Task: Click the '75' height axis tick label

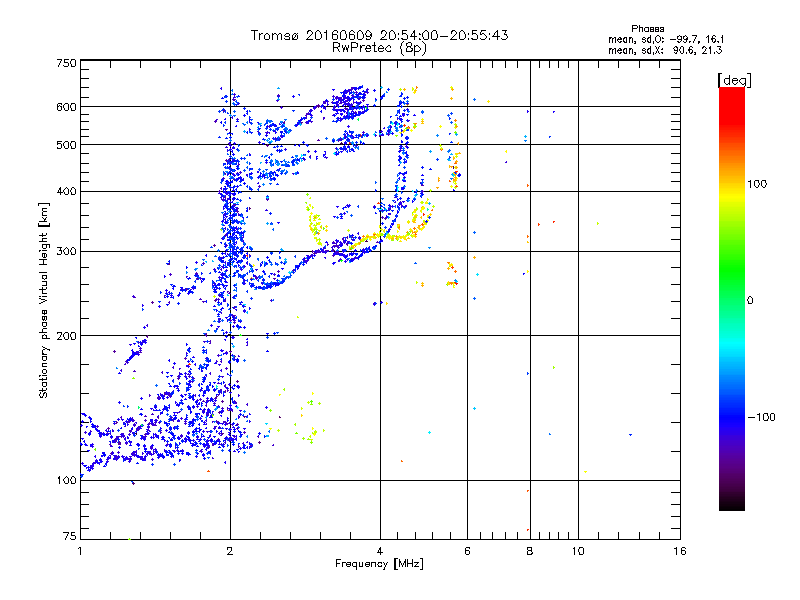Action: (x=70, y=536)
